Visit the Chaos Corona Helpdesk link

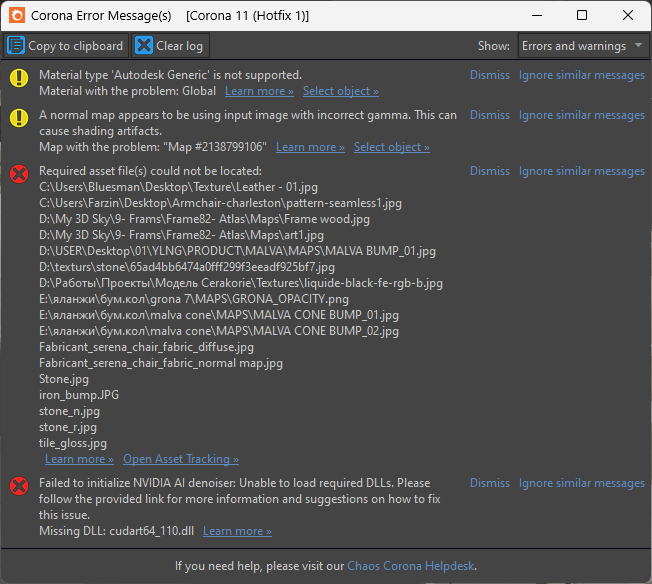[412, 566]
